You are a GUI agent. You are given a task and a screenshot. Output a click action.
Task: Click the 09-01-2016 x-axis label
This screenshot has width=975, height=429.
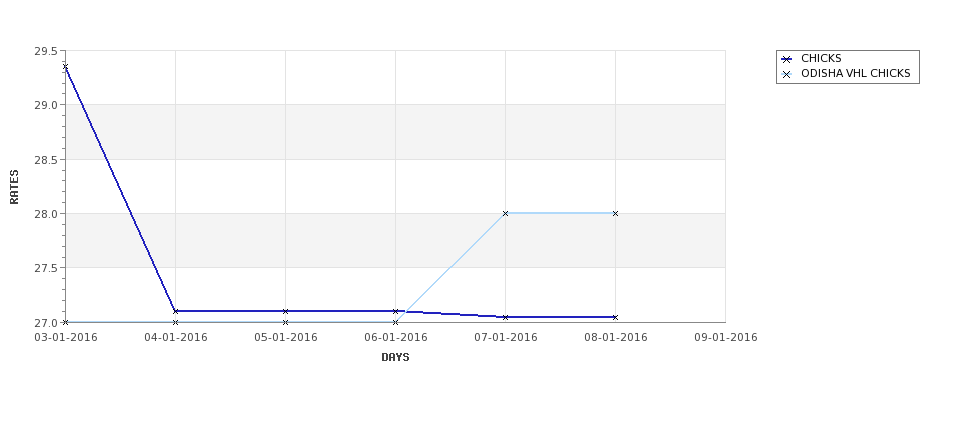(x=726, y=338)
